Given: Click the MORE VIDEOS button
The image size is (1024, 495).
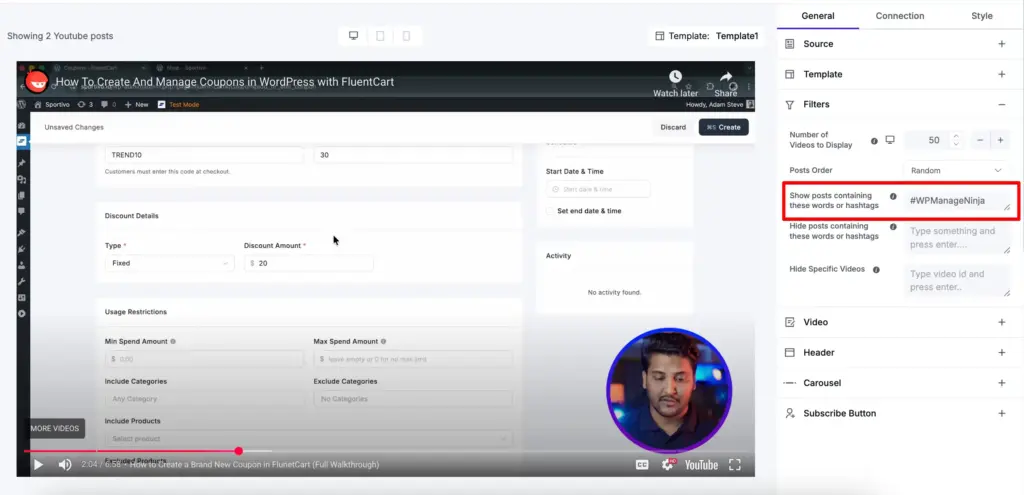Looking at the screenshot, I should (55, 428).
